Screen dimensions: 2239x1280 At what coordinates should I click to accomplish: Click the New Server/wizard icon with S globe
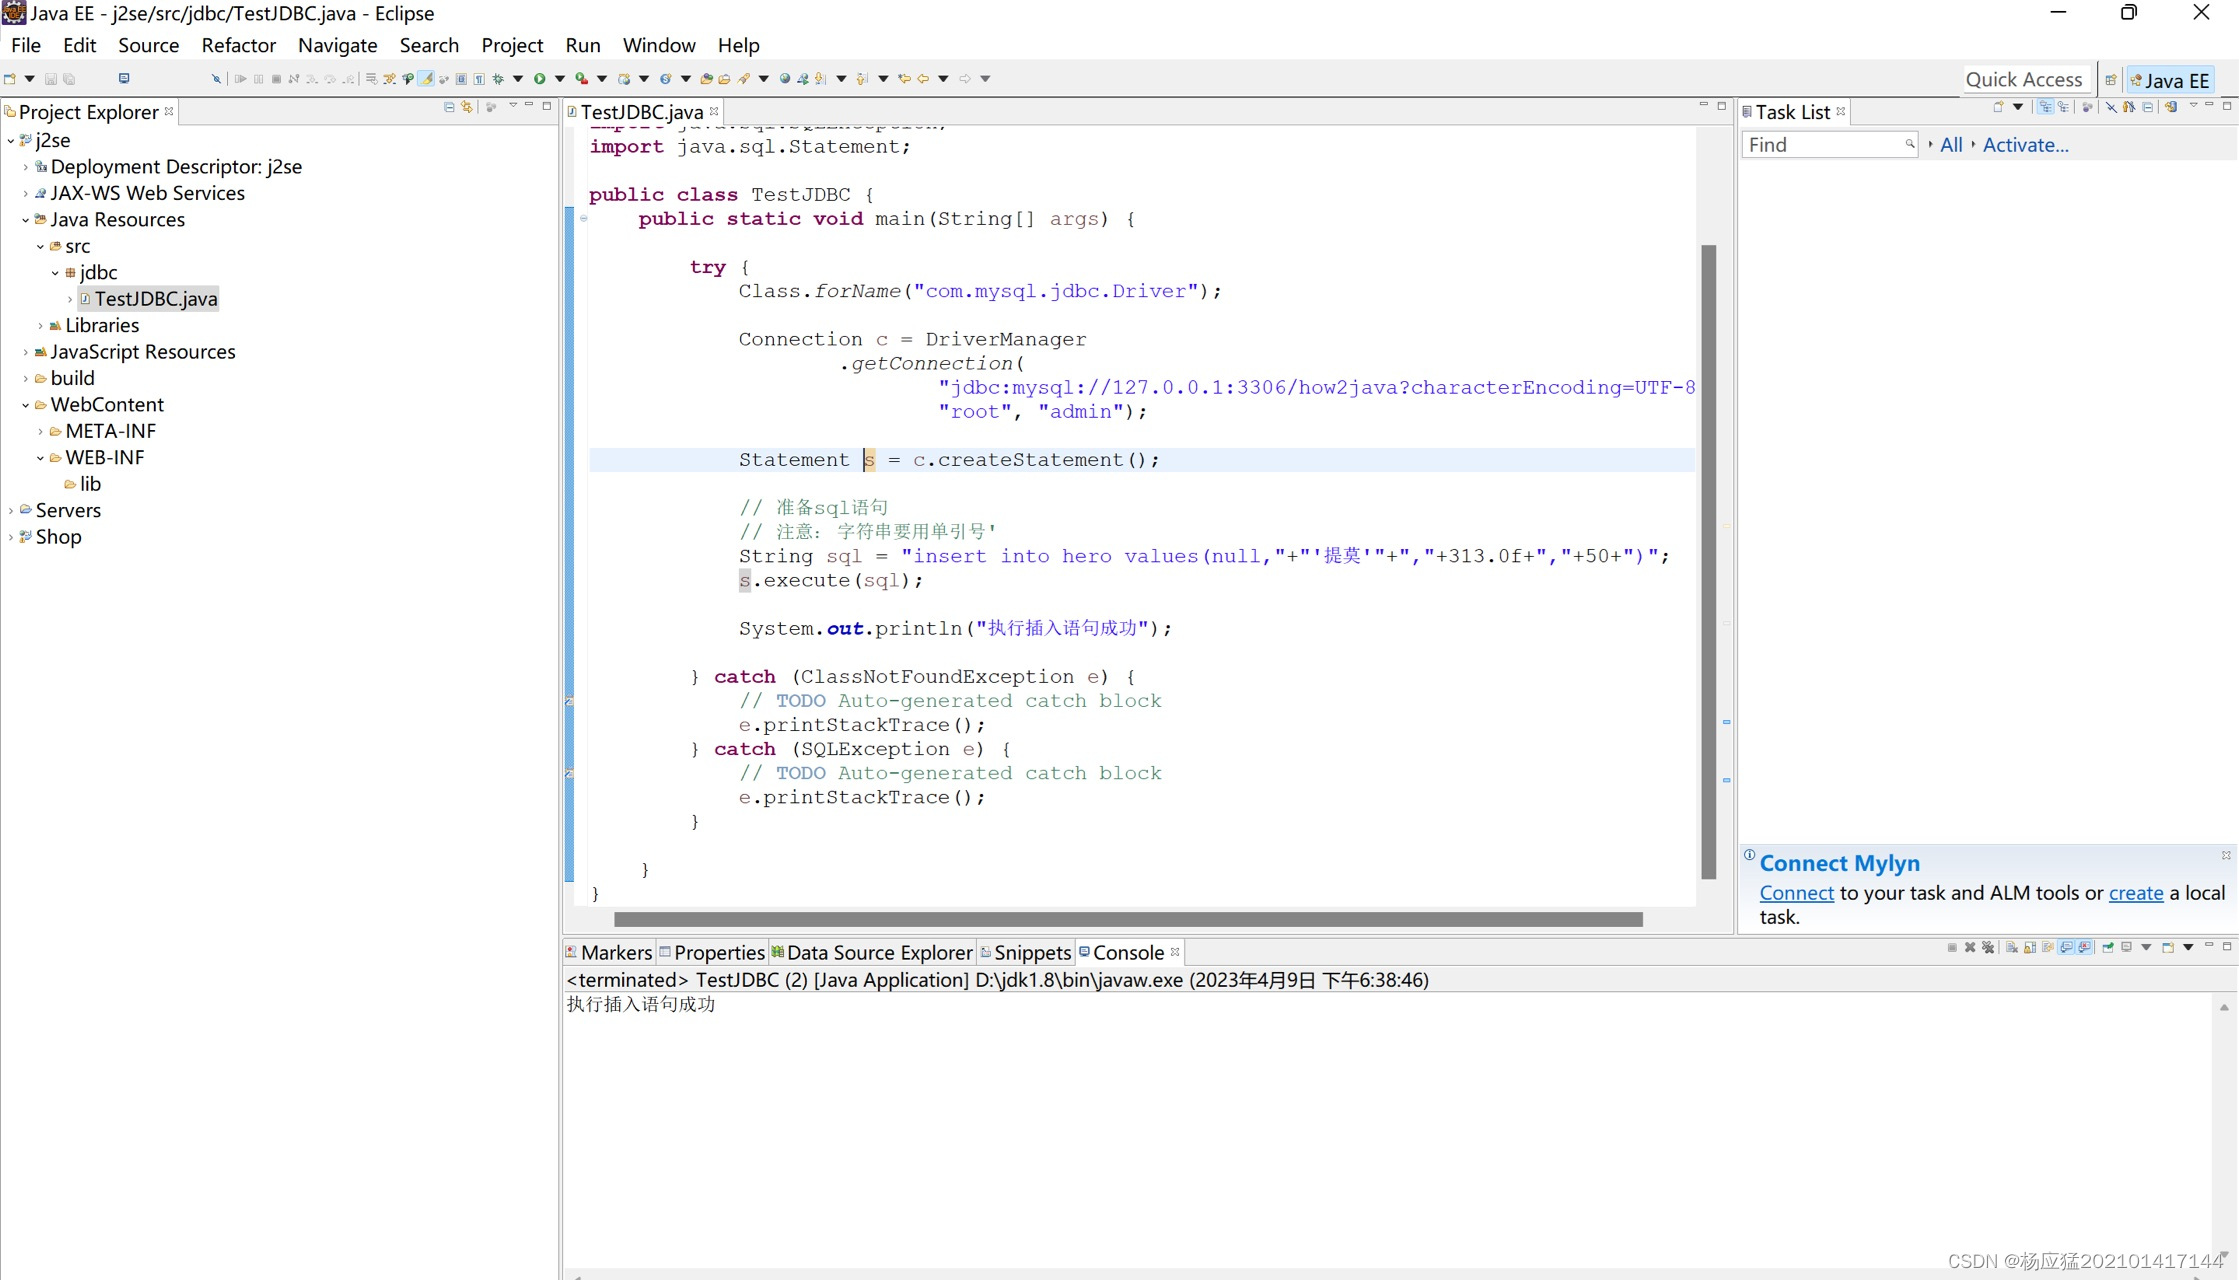pyautogui.click(x=665, y=79)
